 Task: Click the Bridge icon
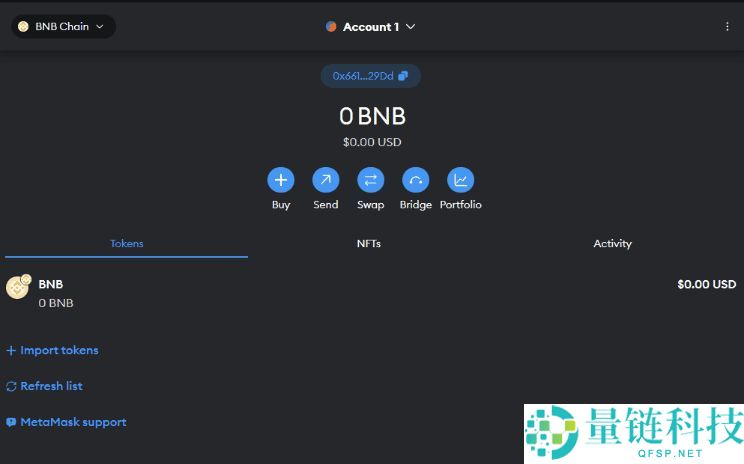click(415, 180)
